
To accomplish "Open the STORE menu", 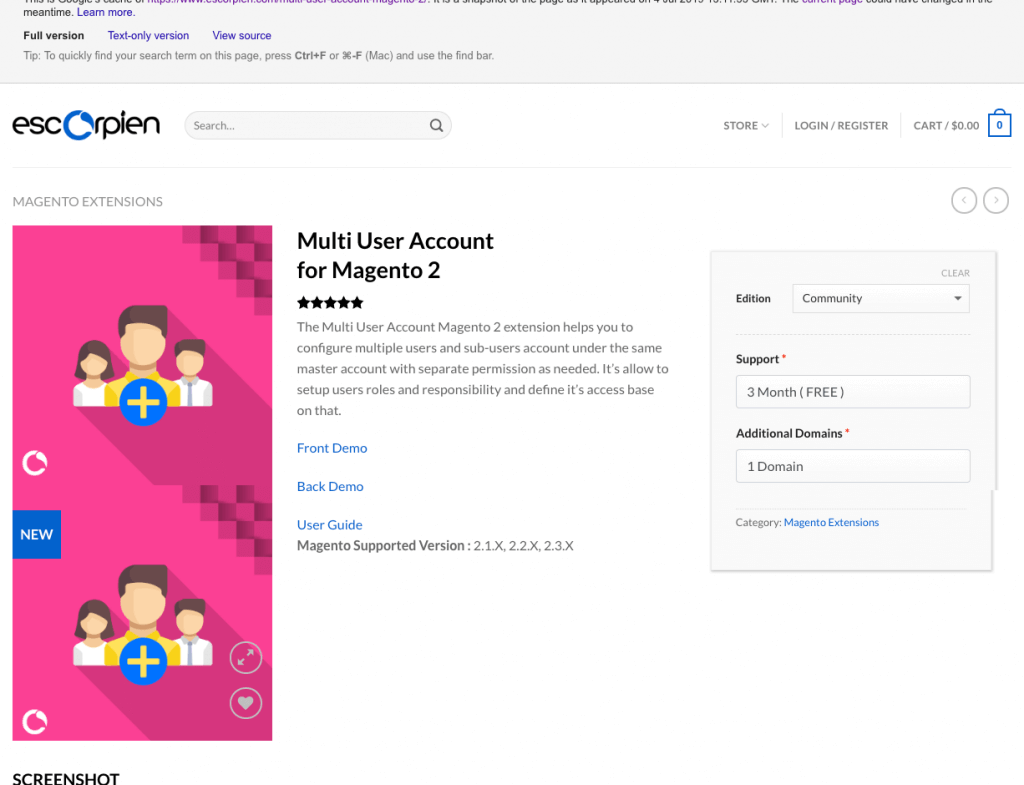I will click(746, 126).
